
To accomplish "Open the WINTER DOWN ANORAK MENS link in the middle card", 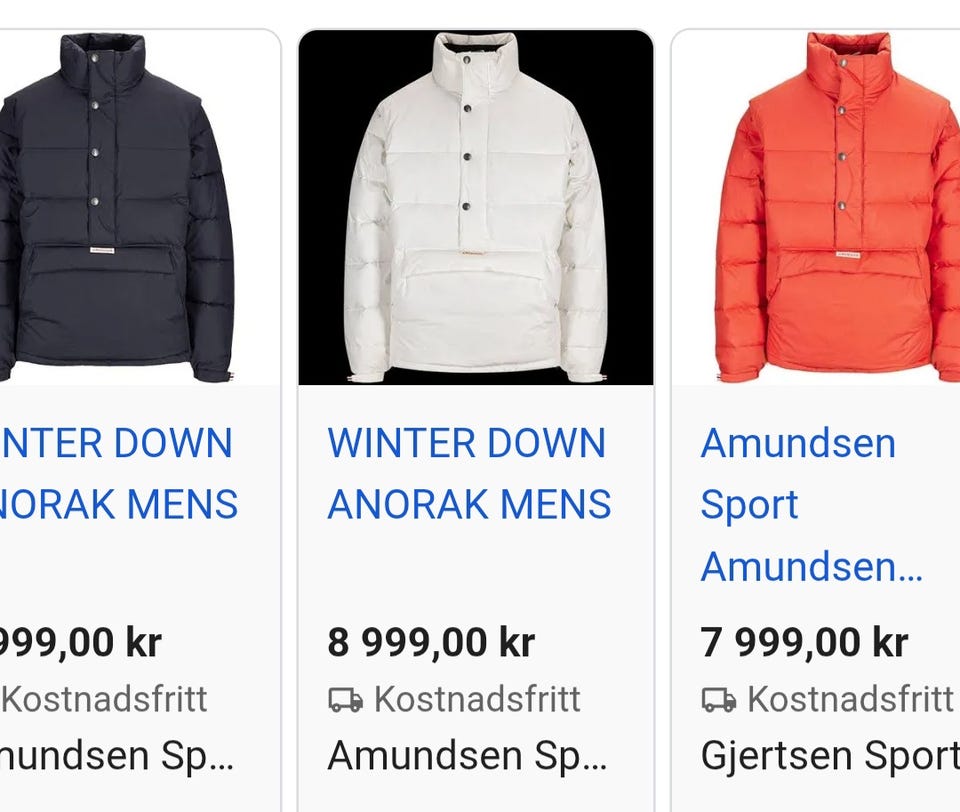I will click(470, 473).
